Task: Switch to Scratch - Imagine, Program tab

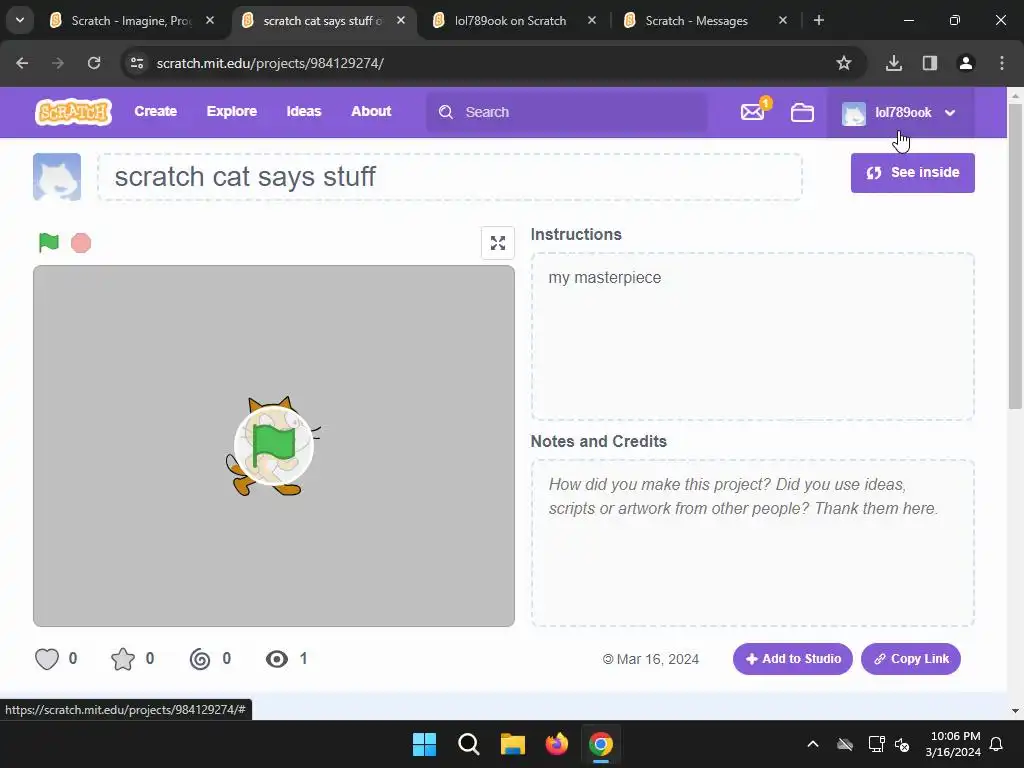Action: 131,21
